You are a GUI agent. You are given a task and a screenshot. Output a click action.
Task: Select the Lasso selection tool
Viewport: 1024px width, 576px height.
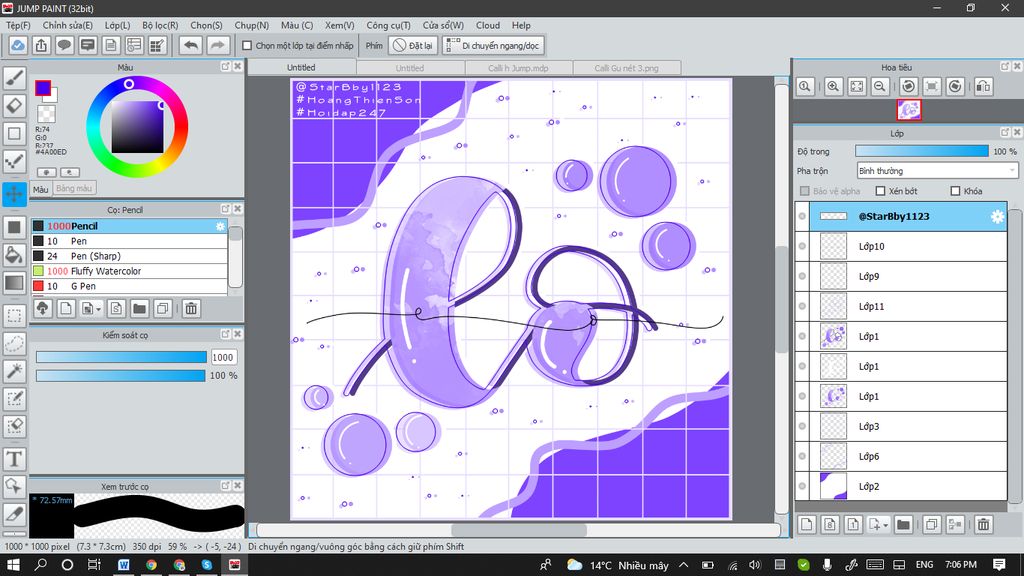tap(14, 343)
